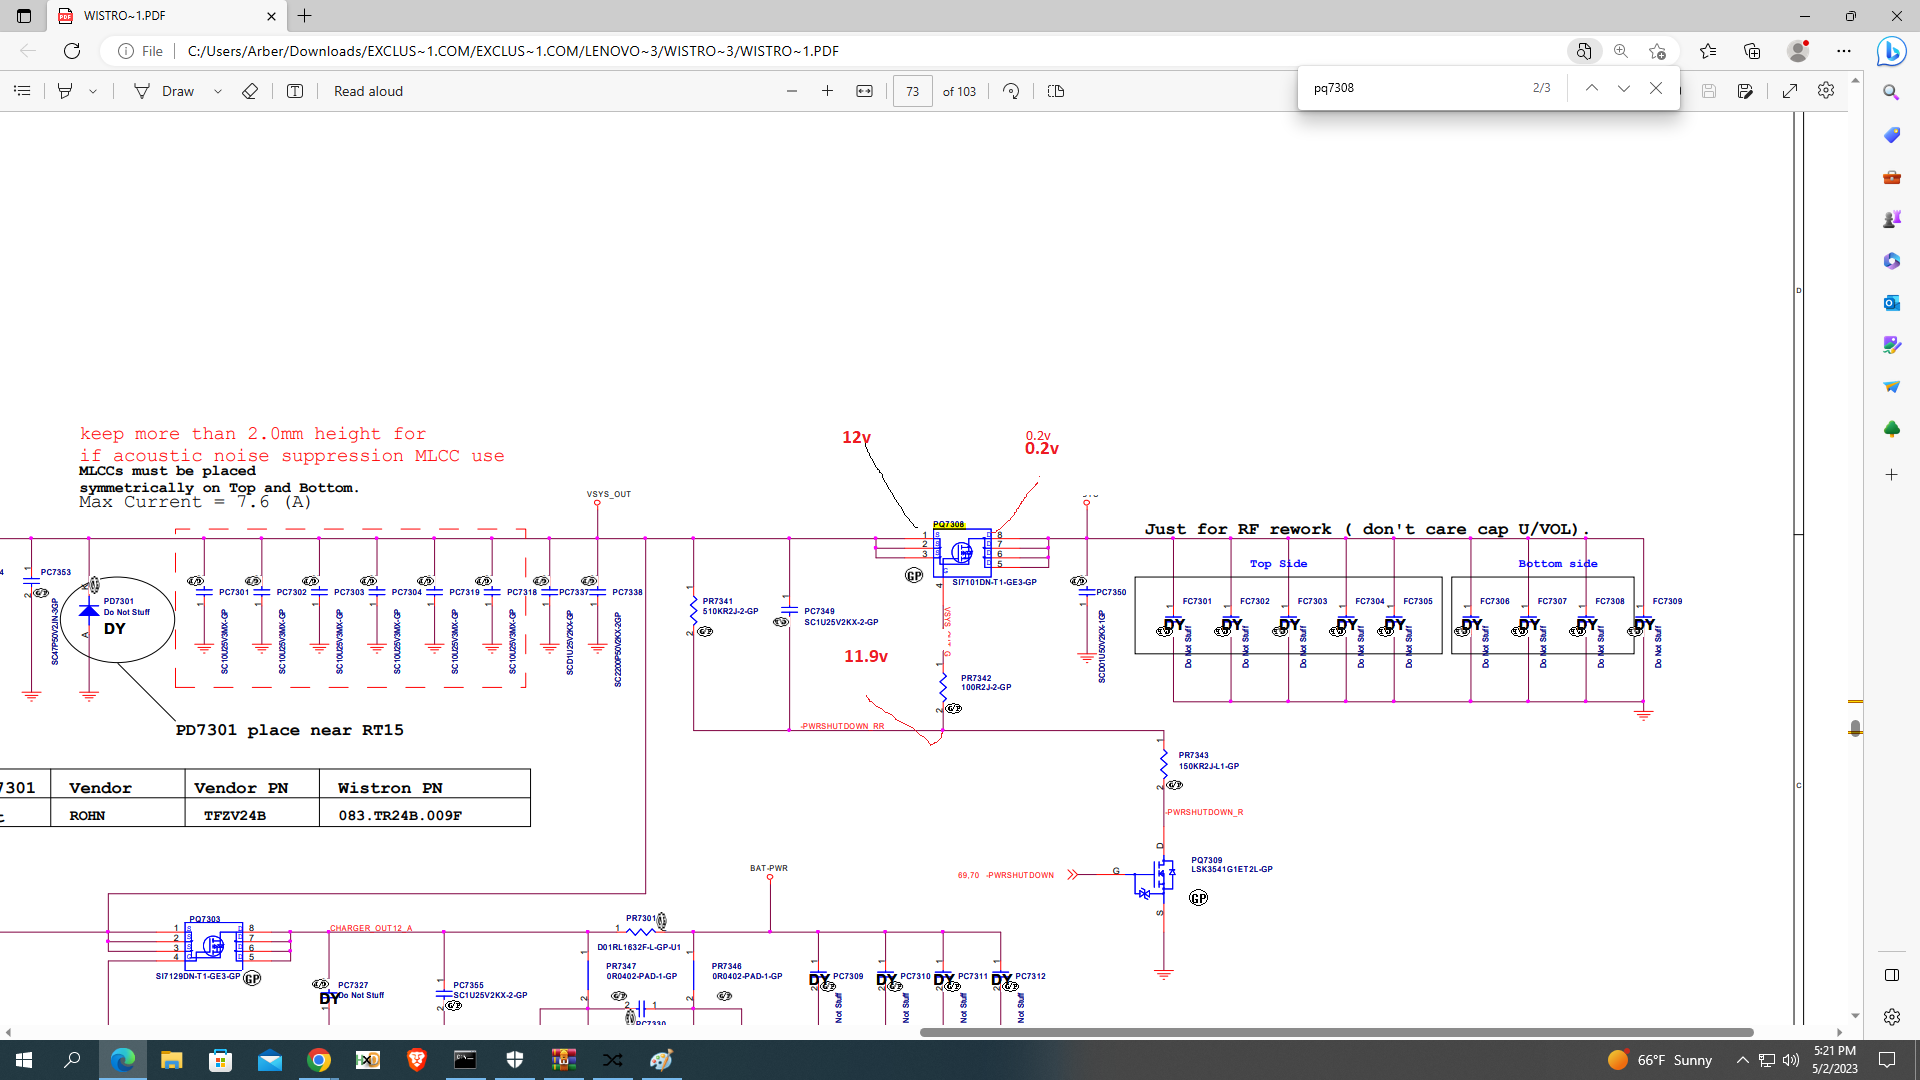
Task: Open the sidebar green tree icon
Action: [x=1891, y=429]
